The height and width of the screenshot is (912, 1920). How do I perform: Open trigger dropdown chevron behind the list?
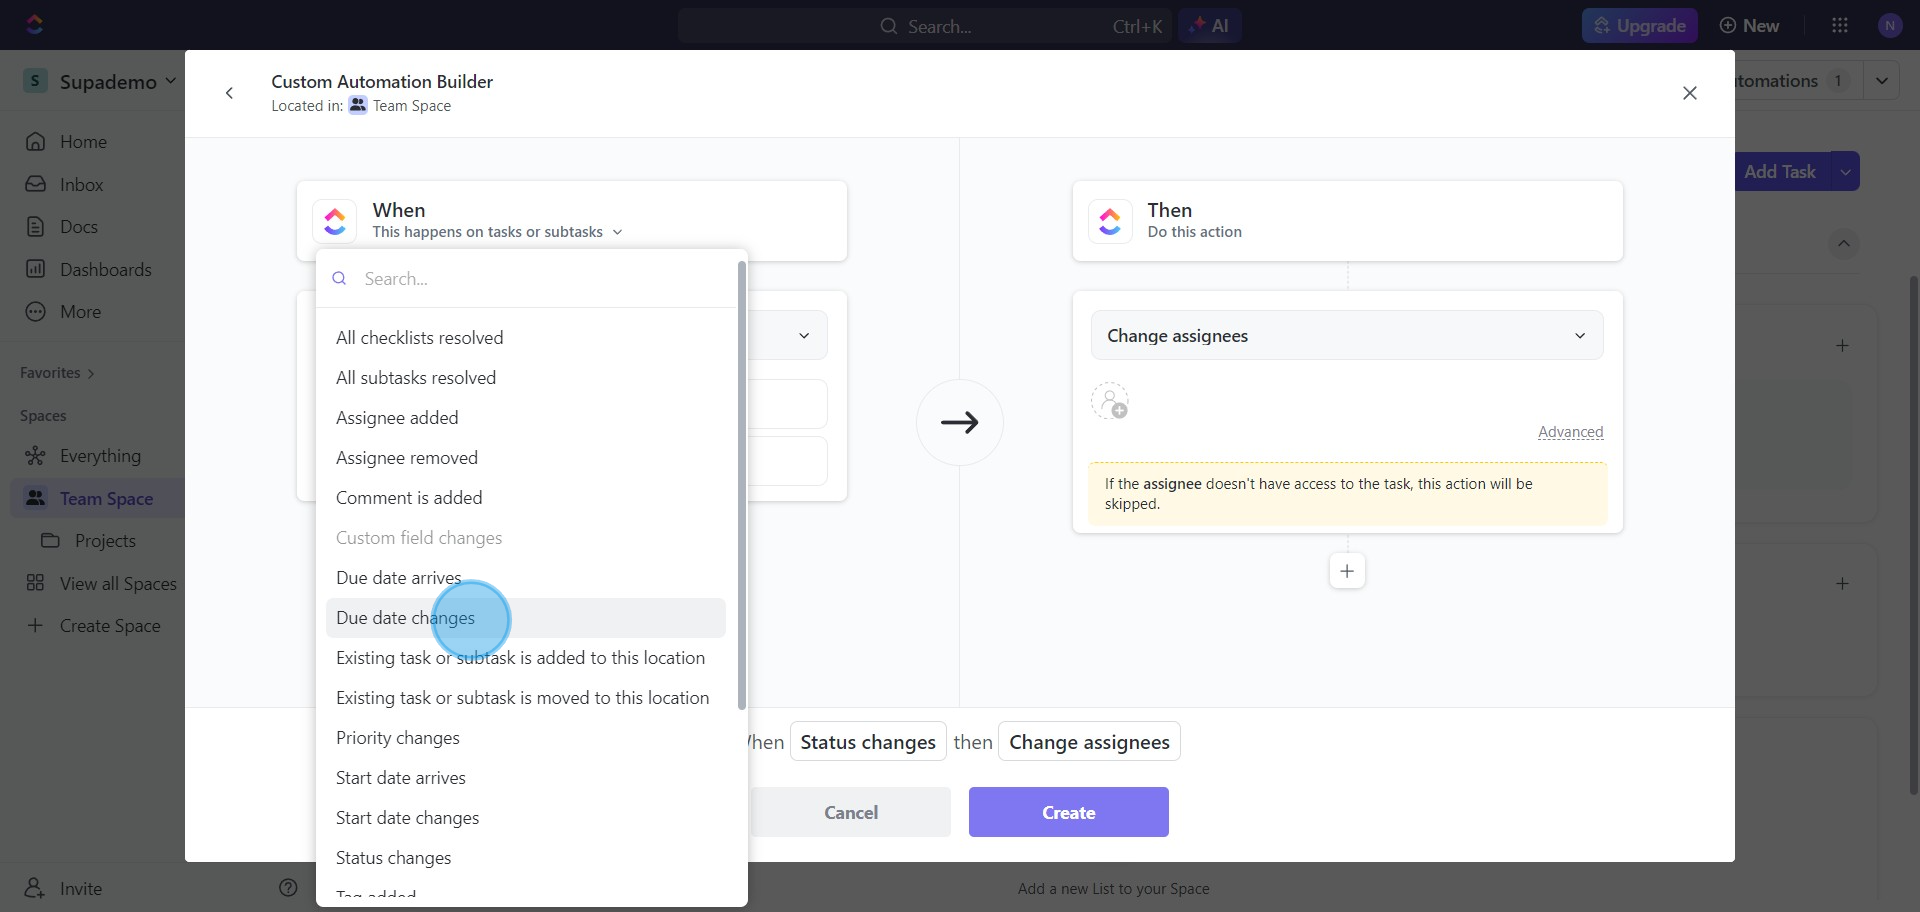(804, 336)
